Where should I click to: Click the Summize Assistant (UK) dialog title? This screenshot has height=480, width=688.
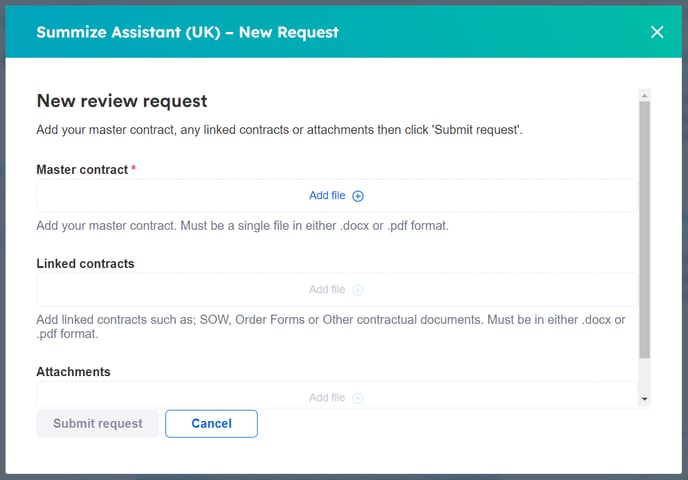click(x=187, y=32)
